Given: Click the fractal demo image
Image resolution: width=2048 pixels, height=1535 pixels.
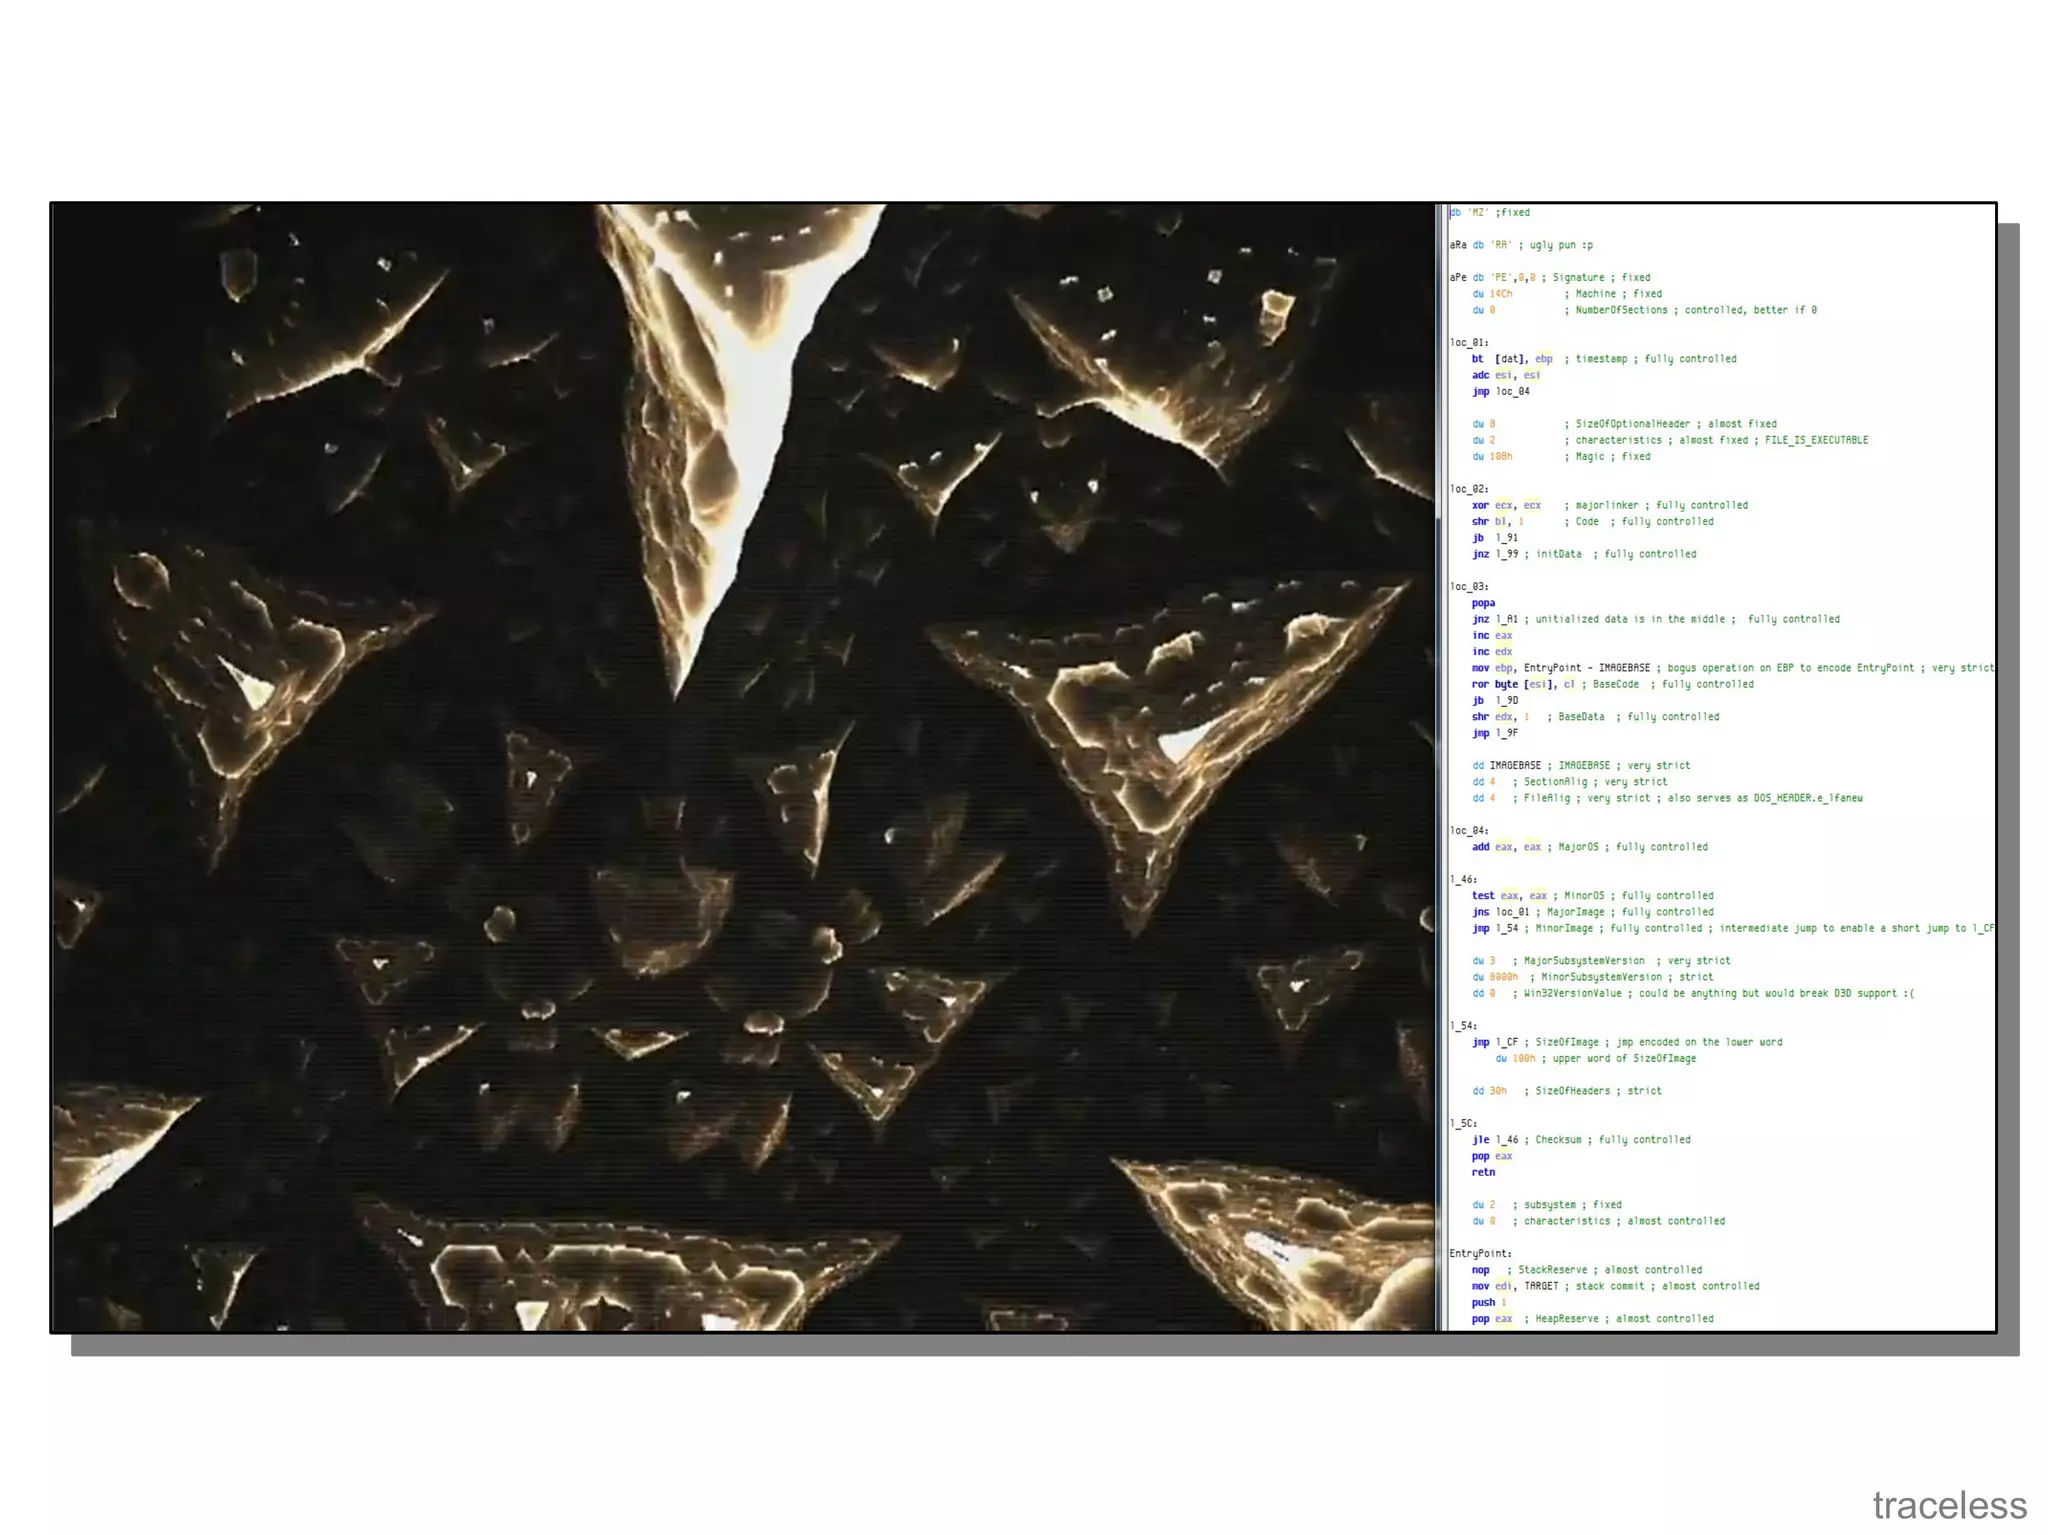Looking at the screenshot, I should click(743, 767).
